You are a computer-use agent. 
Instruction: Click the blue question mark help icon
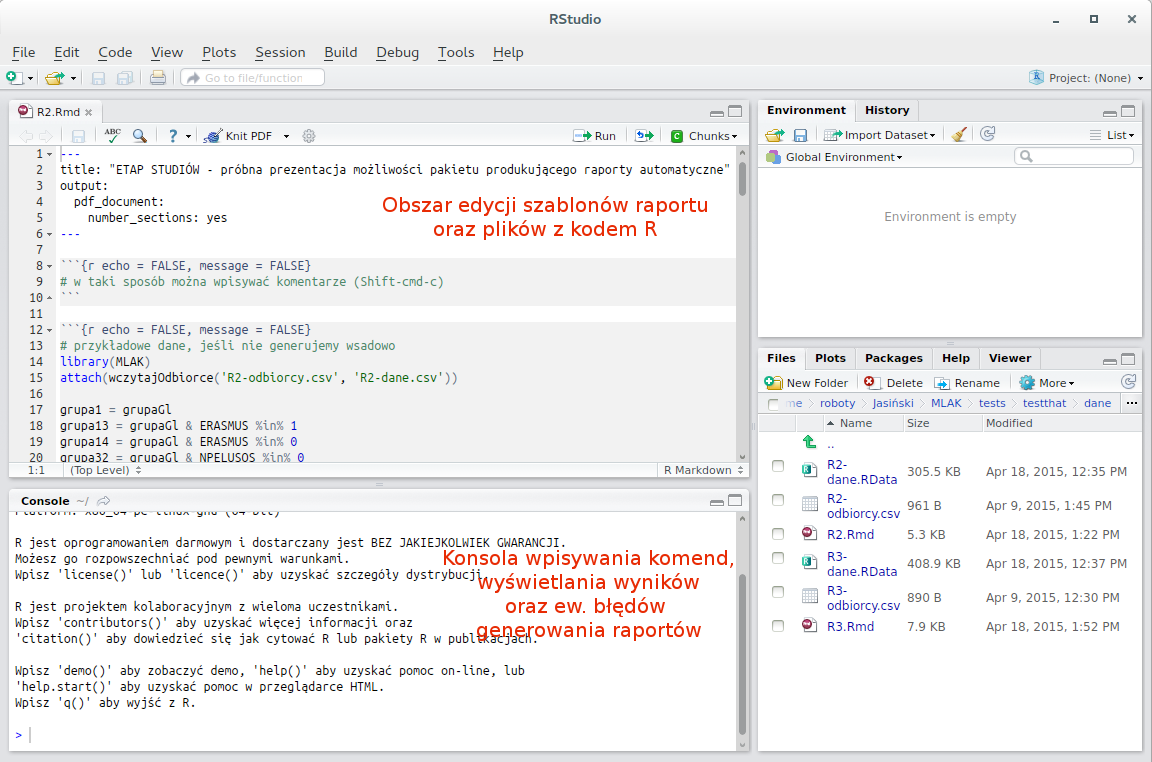(x=173, y=136)
